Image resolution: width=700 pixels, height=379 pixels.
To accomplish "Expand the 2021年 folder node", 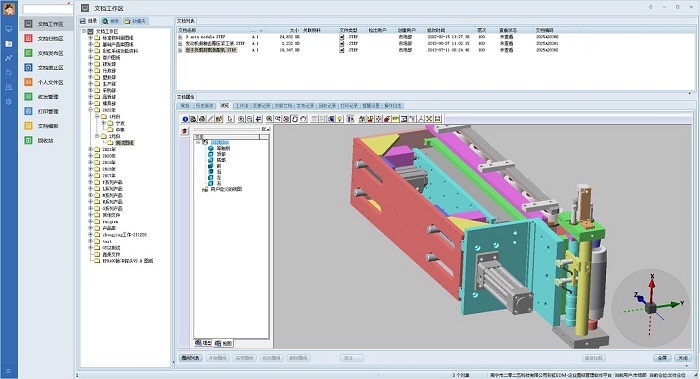I will pos(91,150).
